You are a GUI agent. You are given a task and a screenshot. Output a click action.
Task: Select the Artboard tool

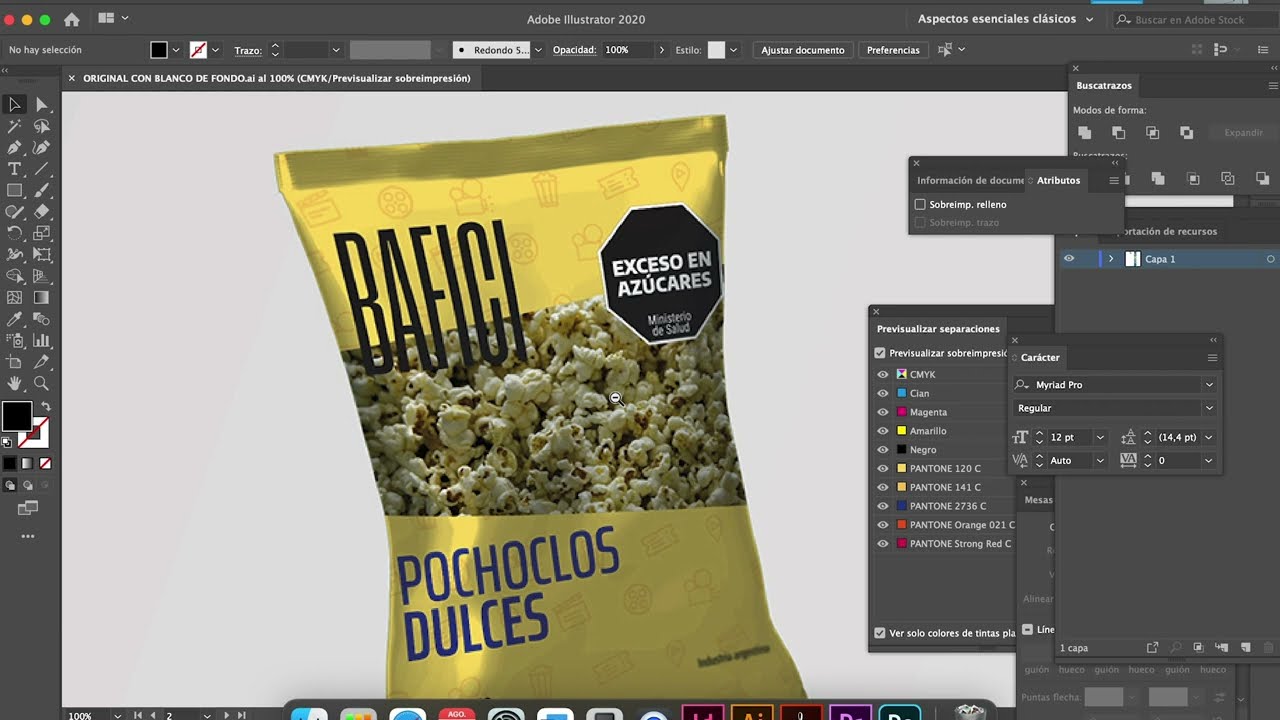click(x=15, y=362)
